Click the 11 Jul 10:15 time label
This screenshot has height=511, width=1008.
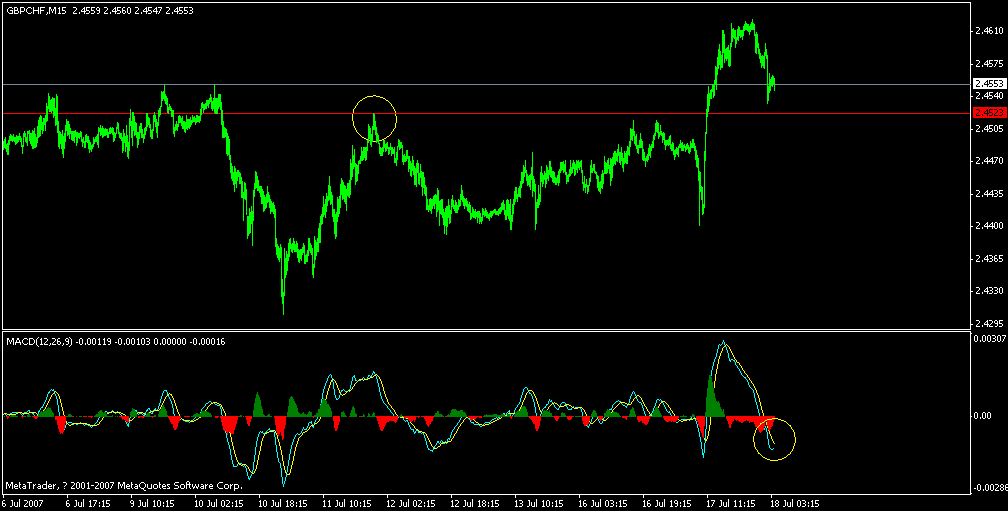click(x=345, y=504)
